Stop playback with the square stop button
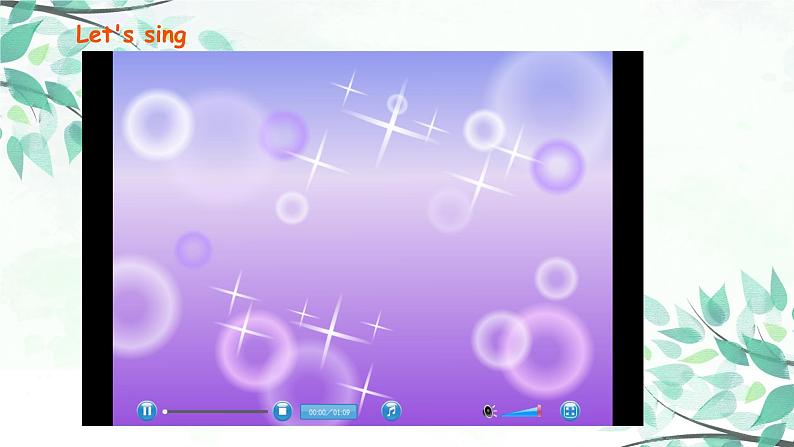 [x=282, y=411]
